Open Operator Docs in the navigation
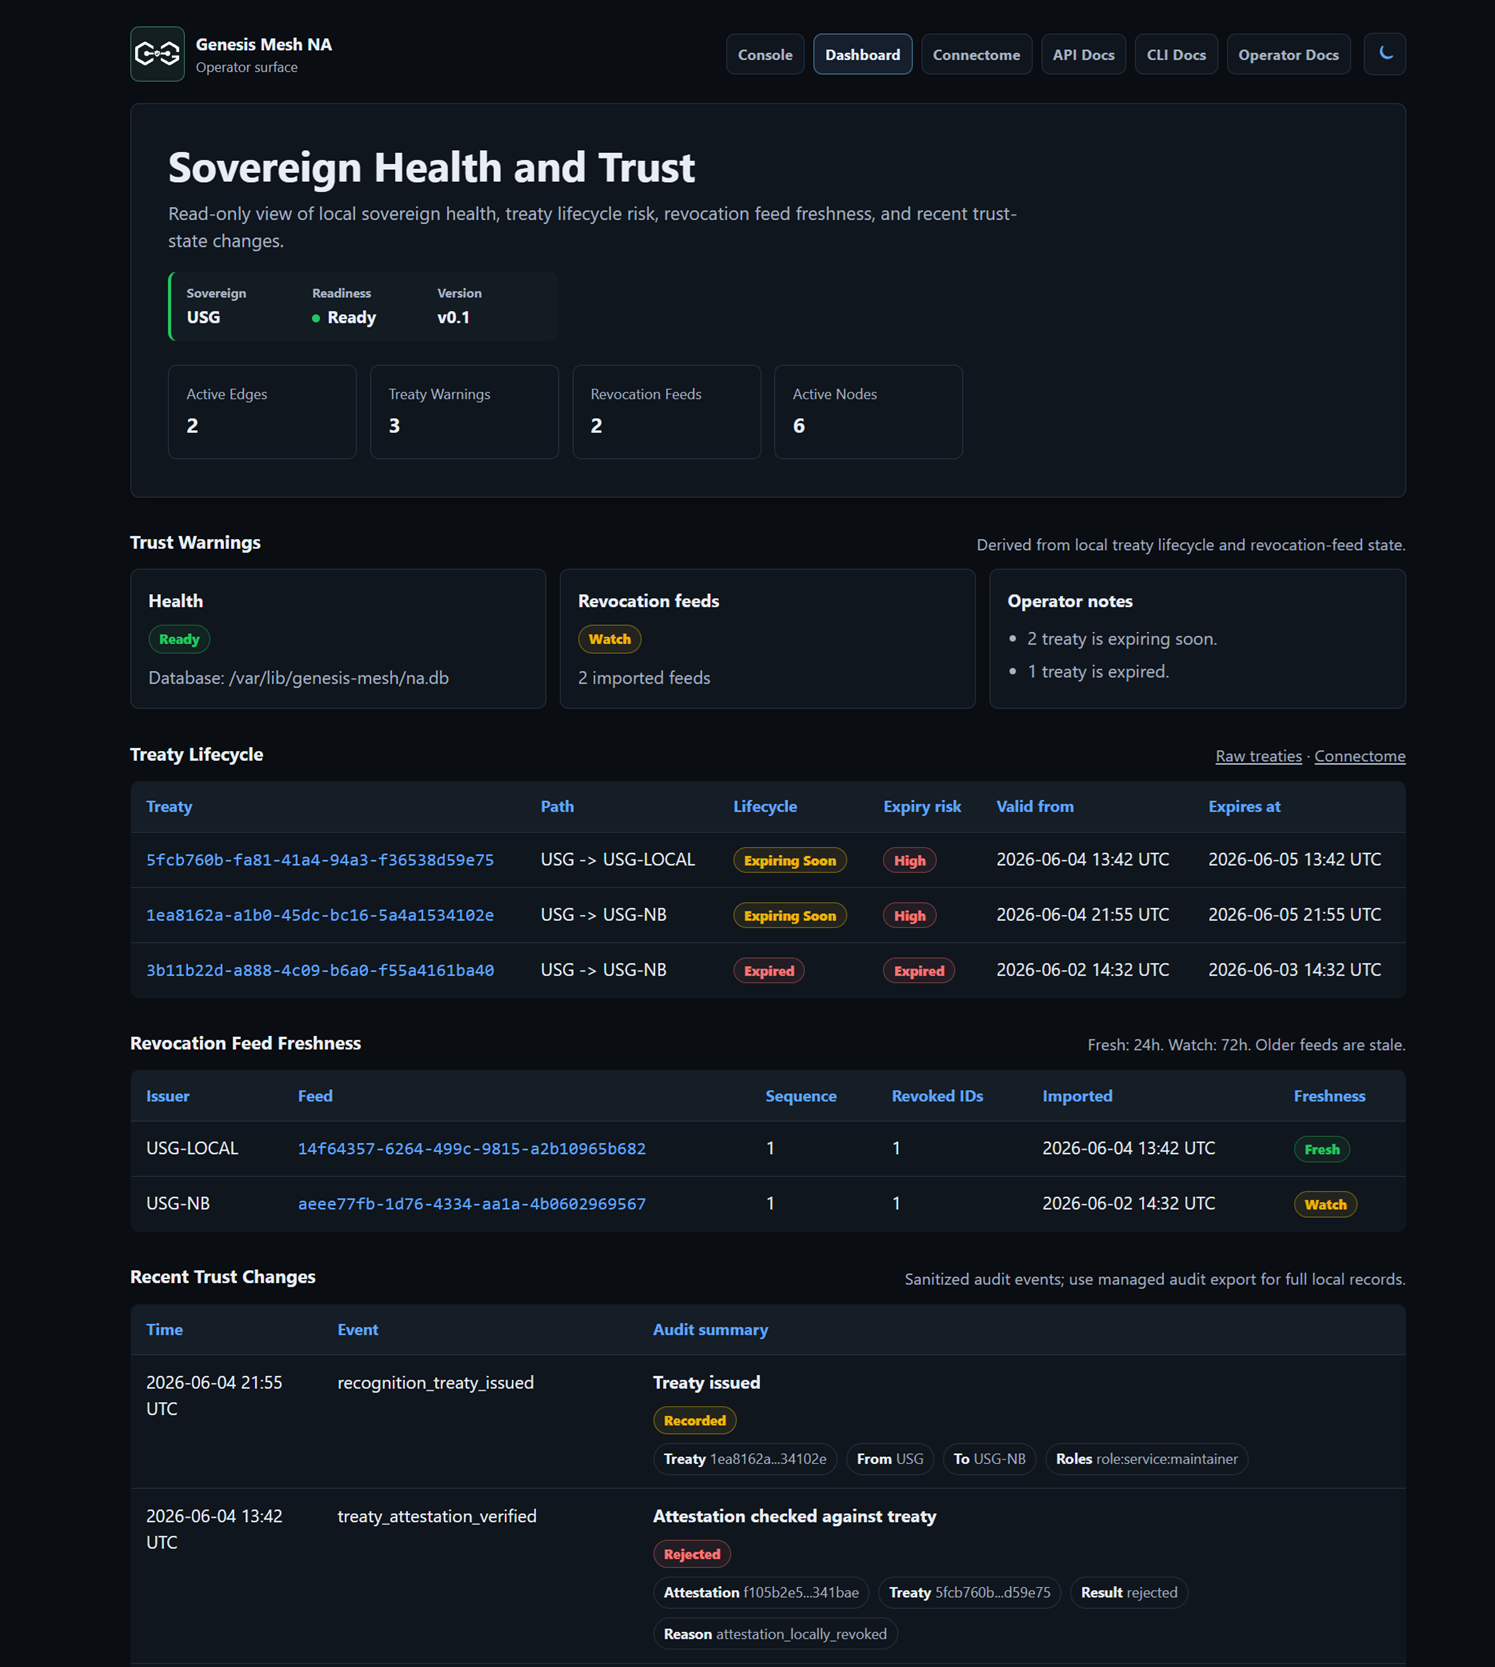1495x1667 pixels. 1288,55
